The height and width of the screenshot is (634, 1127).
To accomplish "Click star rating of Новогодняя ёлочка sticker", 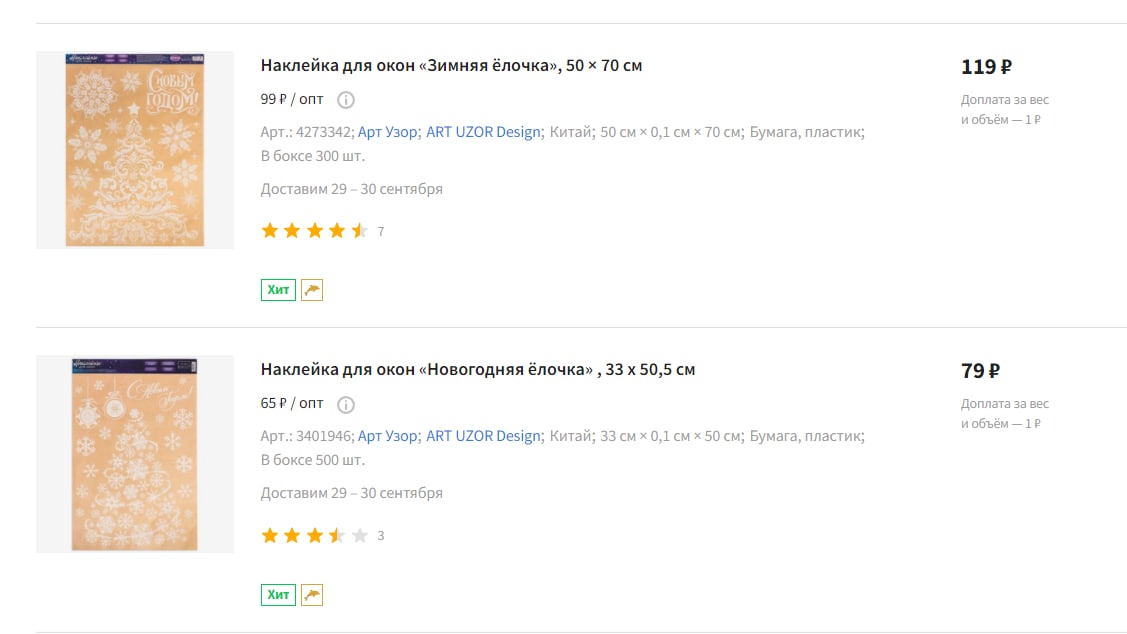I will pos(315,536).
